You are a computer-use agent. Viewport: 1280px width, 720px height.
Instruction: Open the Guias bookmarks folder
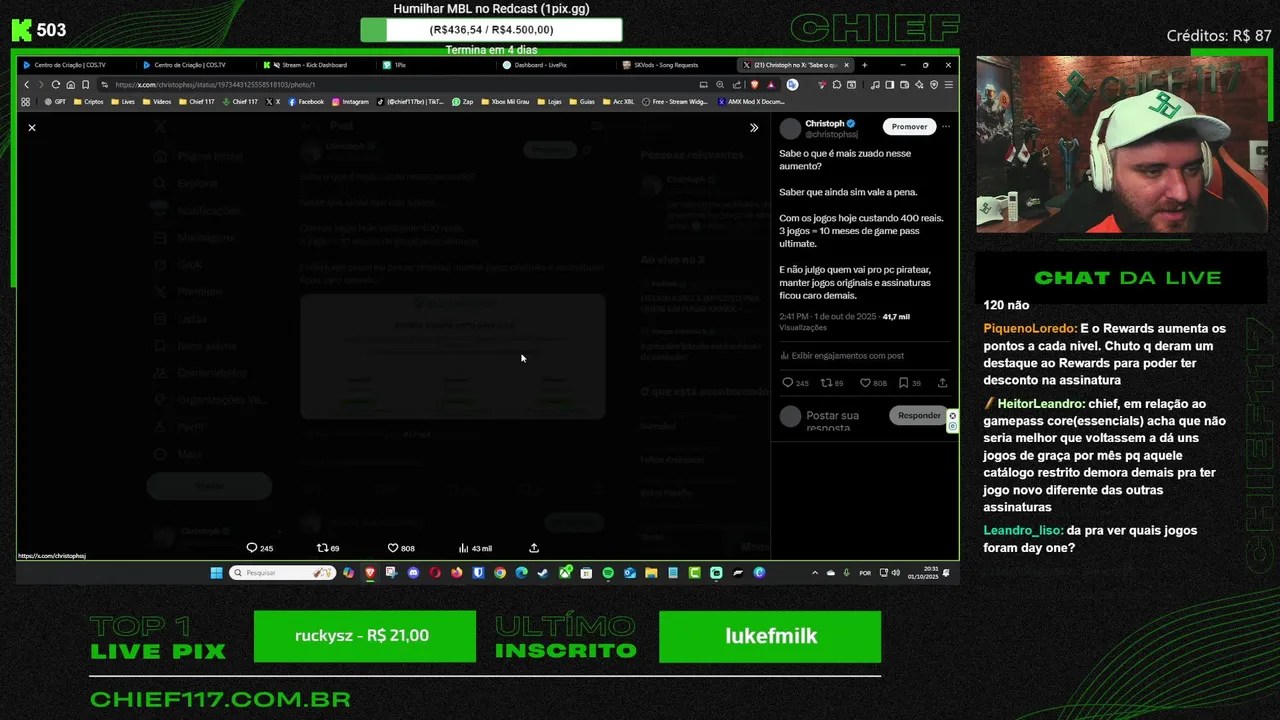pos(582,101)
